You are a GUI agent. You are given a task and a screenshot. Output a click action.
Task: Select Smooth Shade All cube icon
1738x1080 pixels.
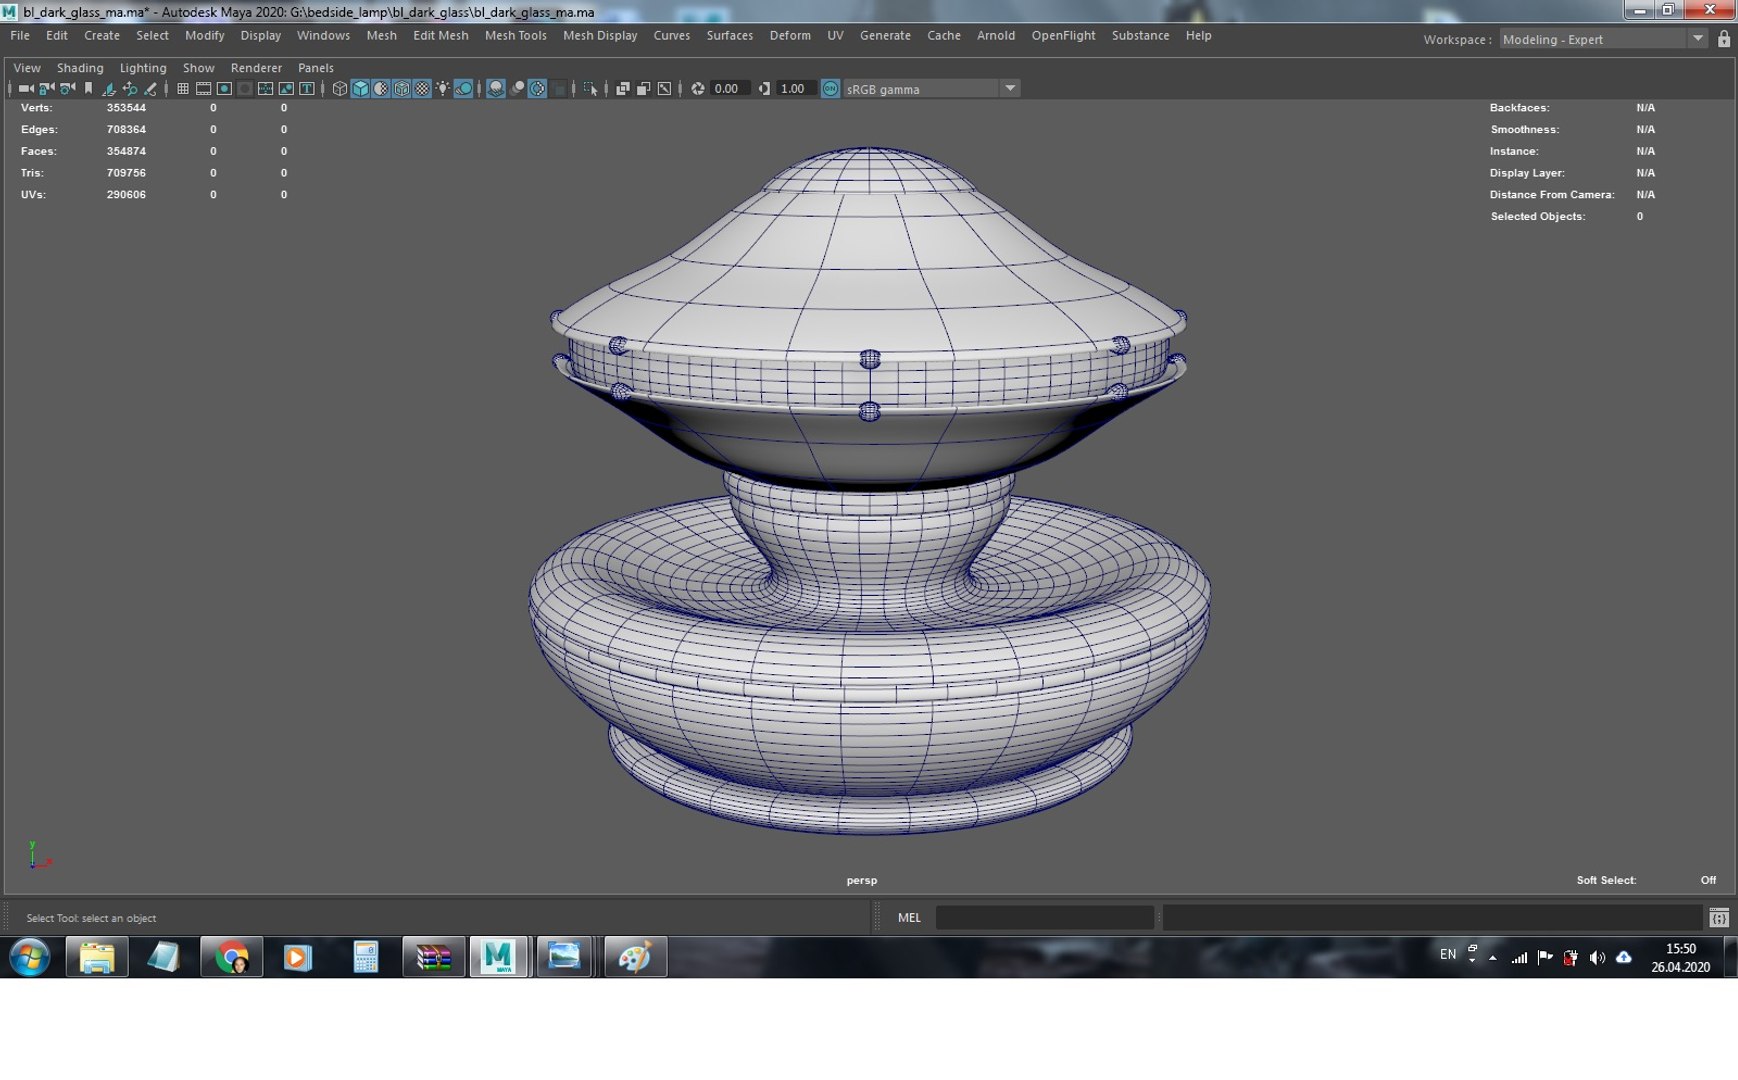pos(360,89)
